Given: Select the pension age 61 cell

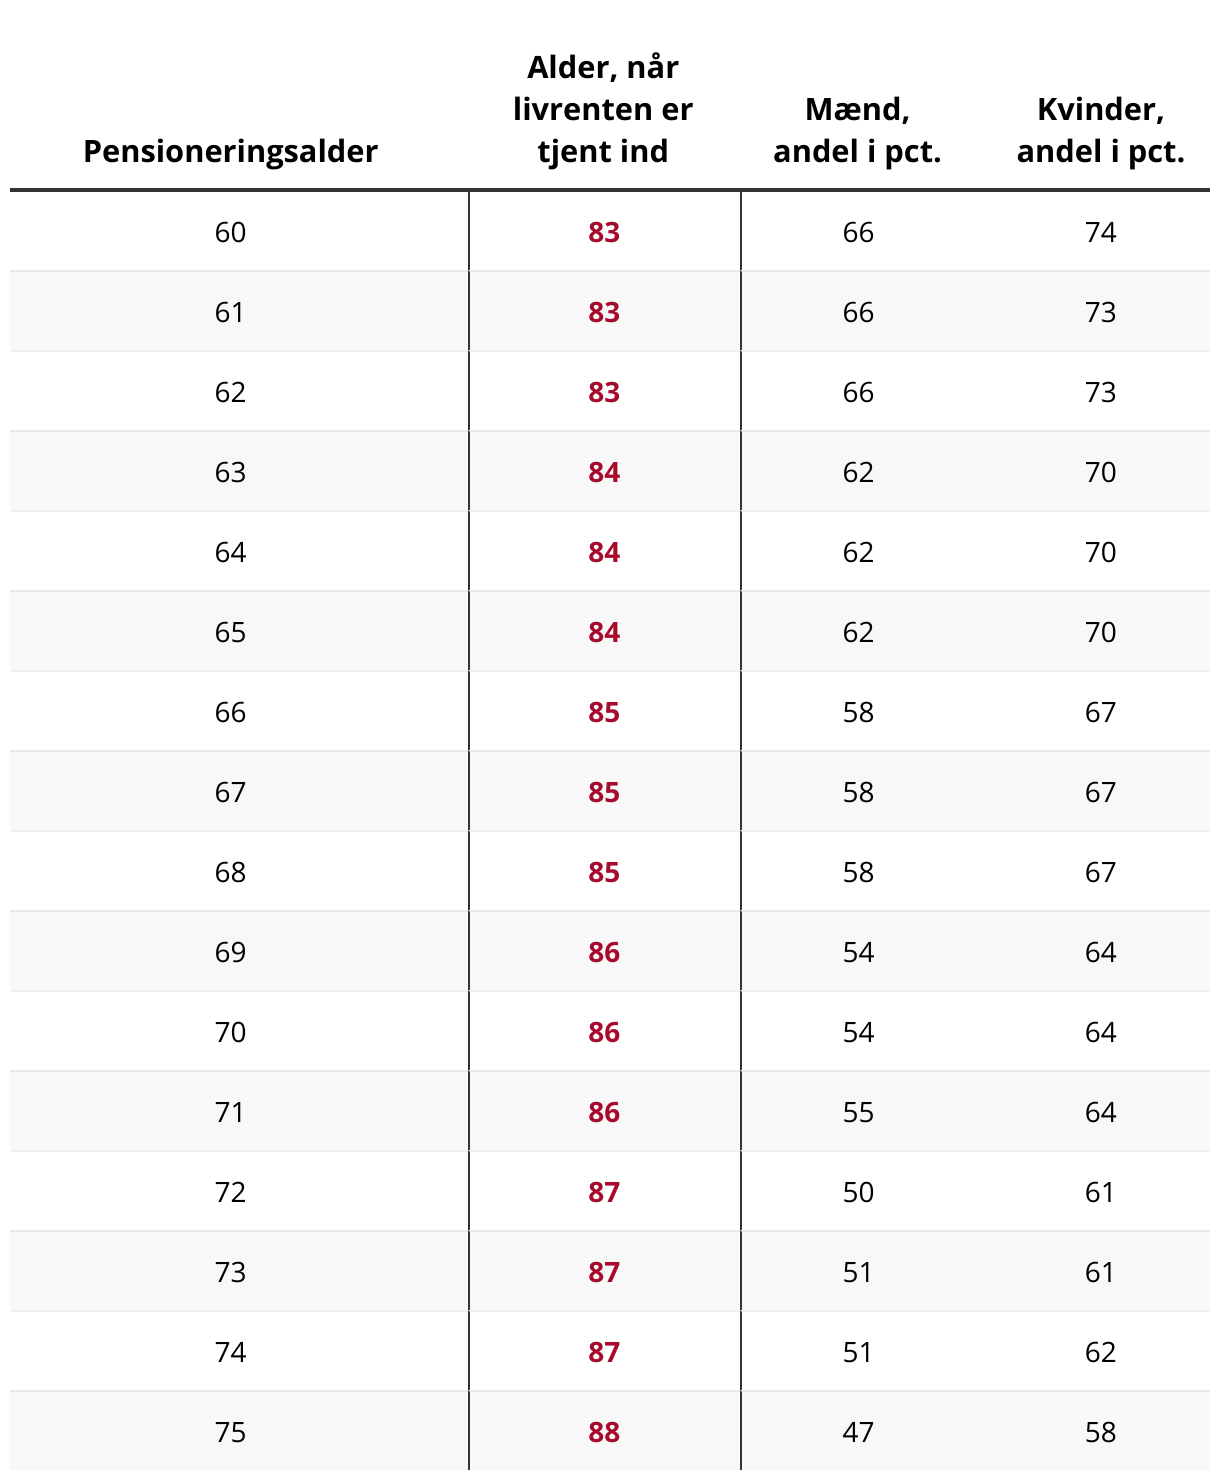Looking at the screenshot, I should click(230, 312).
